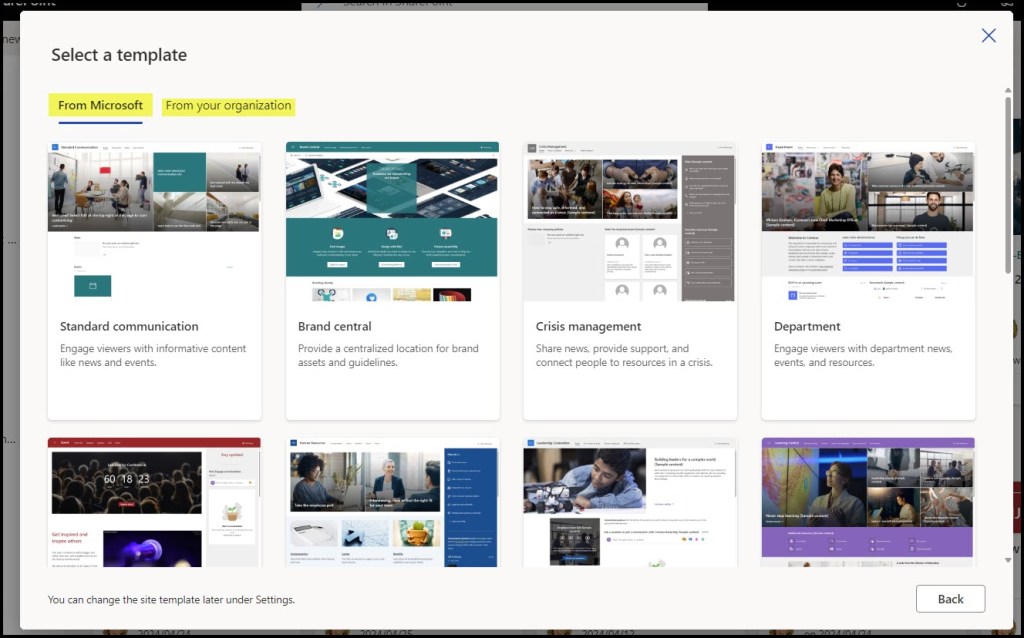Click the Standard communication card title
Image resolution: width=1024 pixels, height=638 pixels.
click(x=129, y=326)
